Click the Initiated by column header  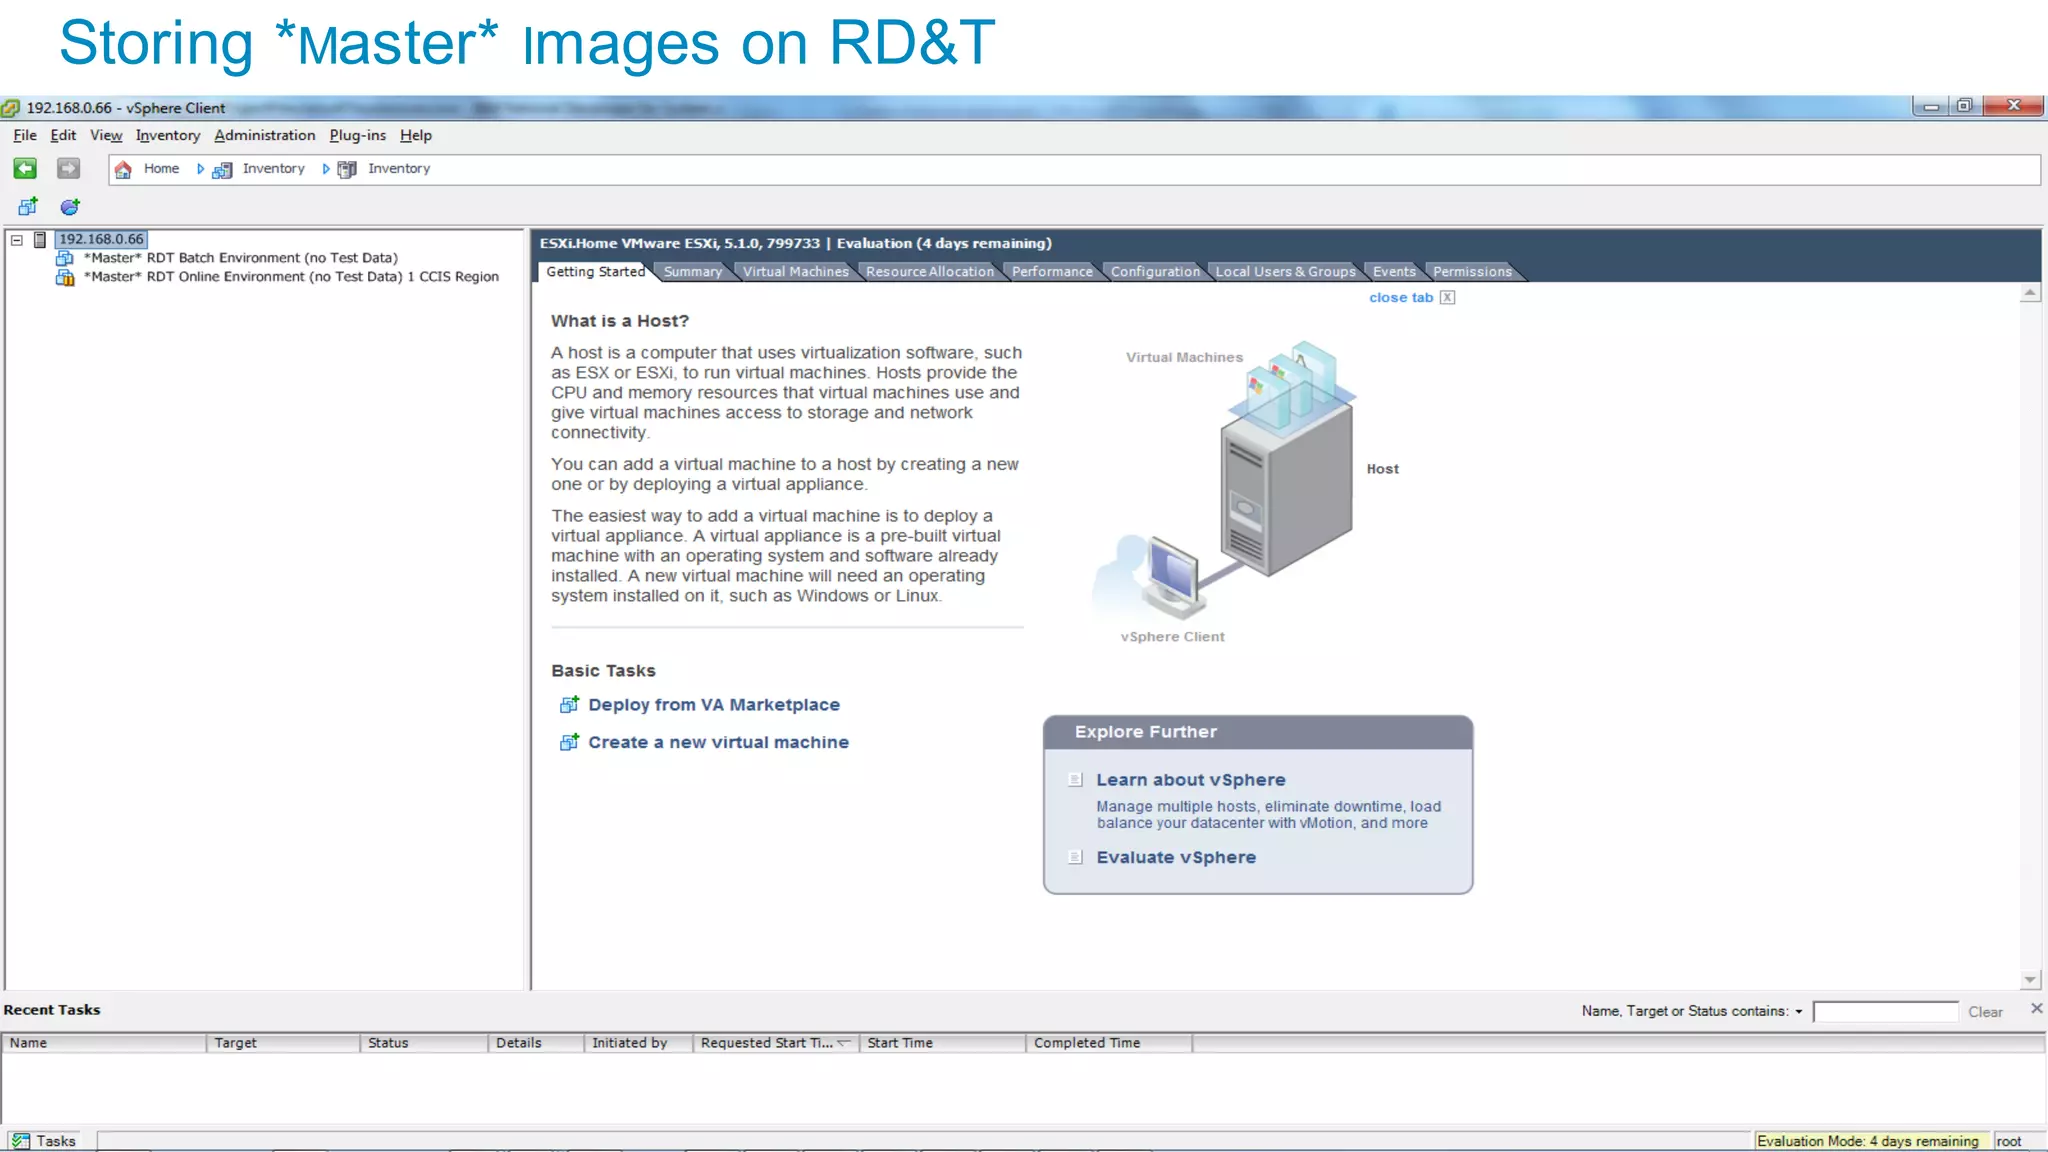(638, 1043)
